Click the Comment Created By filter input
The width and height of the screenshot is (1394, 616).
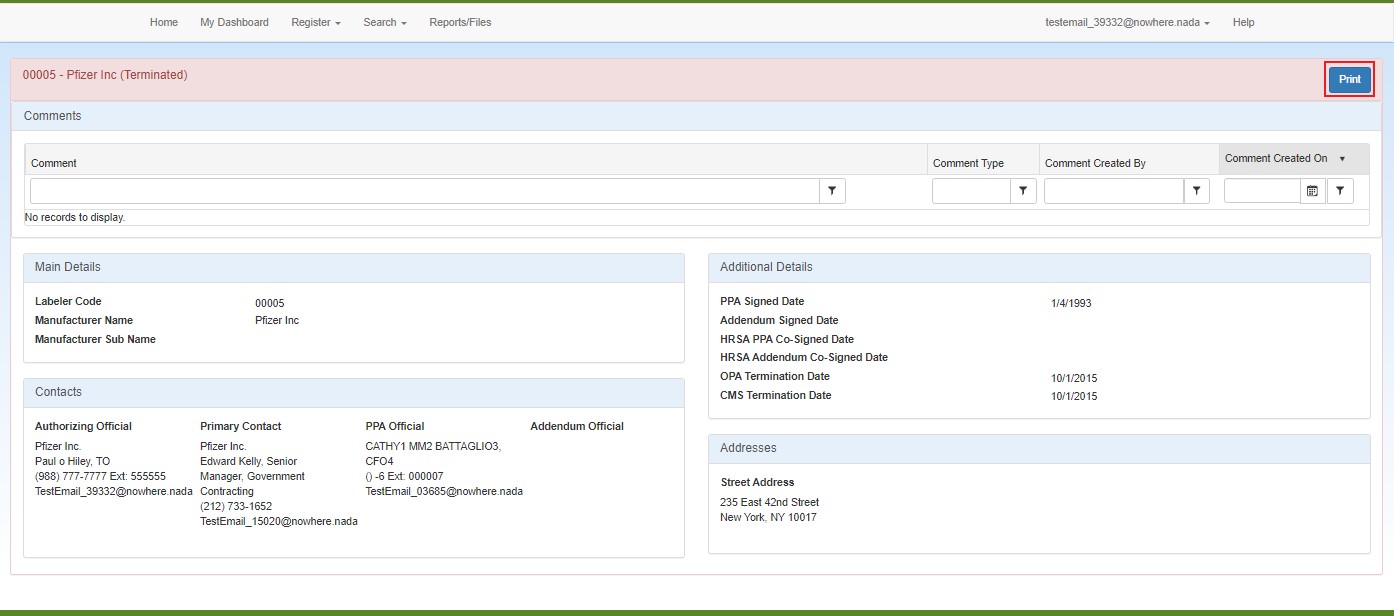pos(1114,191)
